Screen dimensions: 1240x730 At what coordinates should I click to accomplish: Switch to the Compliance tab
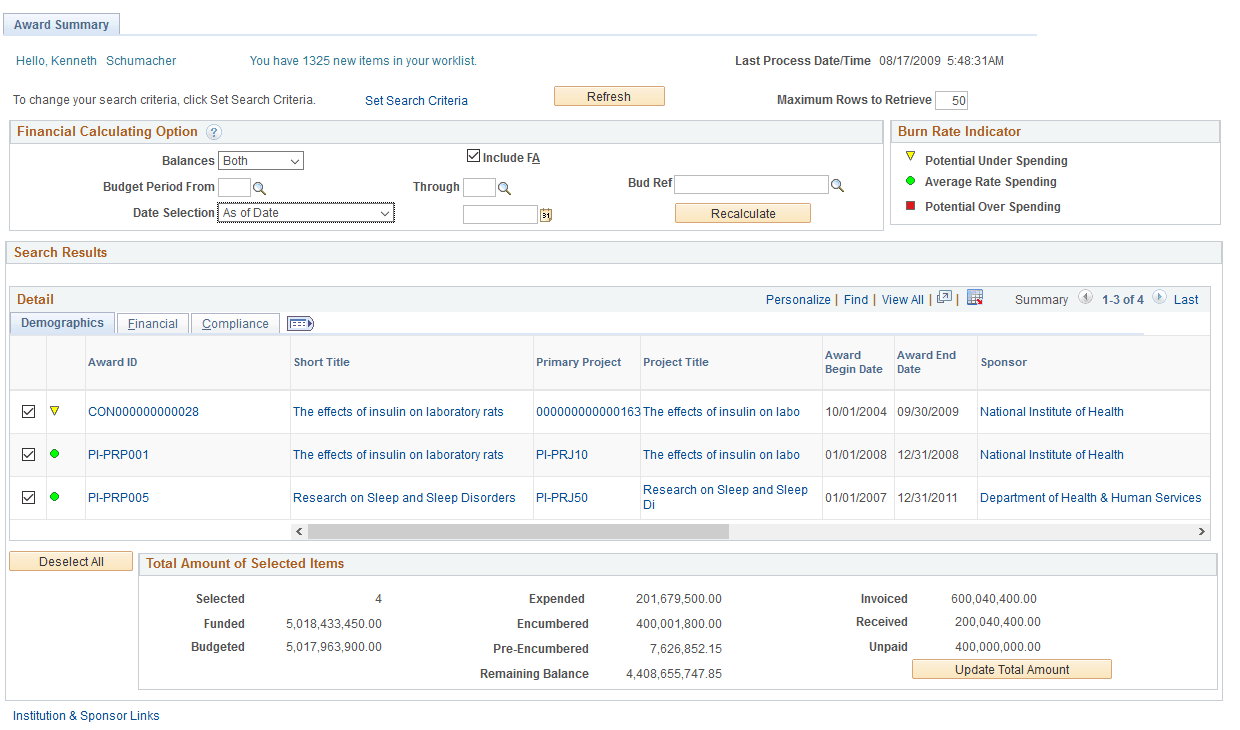(235, 324)
